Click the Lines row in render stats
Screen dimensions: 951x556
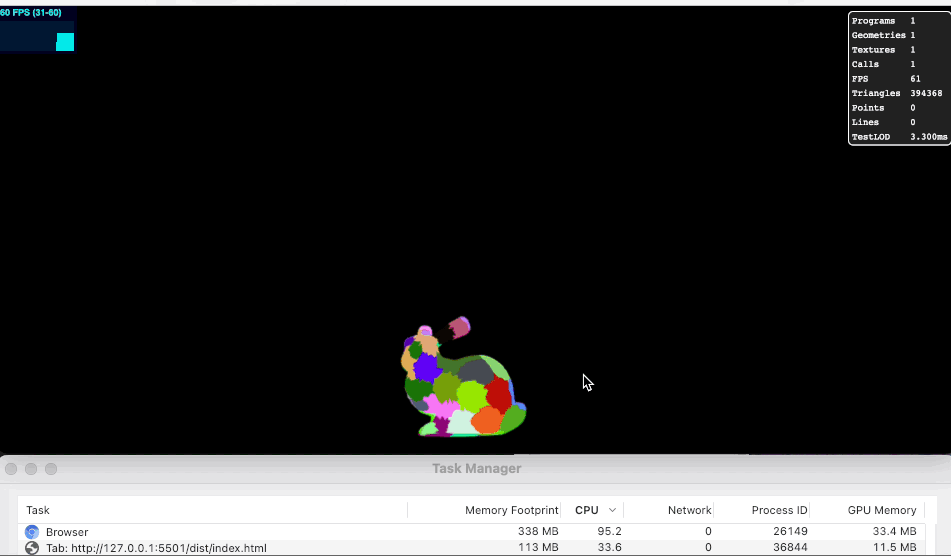coord(899,122)
